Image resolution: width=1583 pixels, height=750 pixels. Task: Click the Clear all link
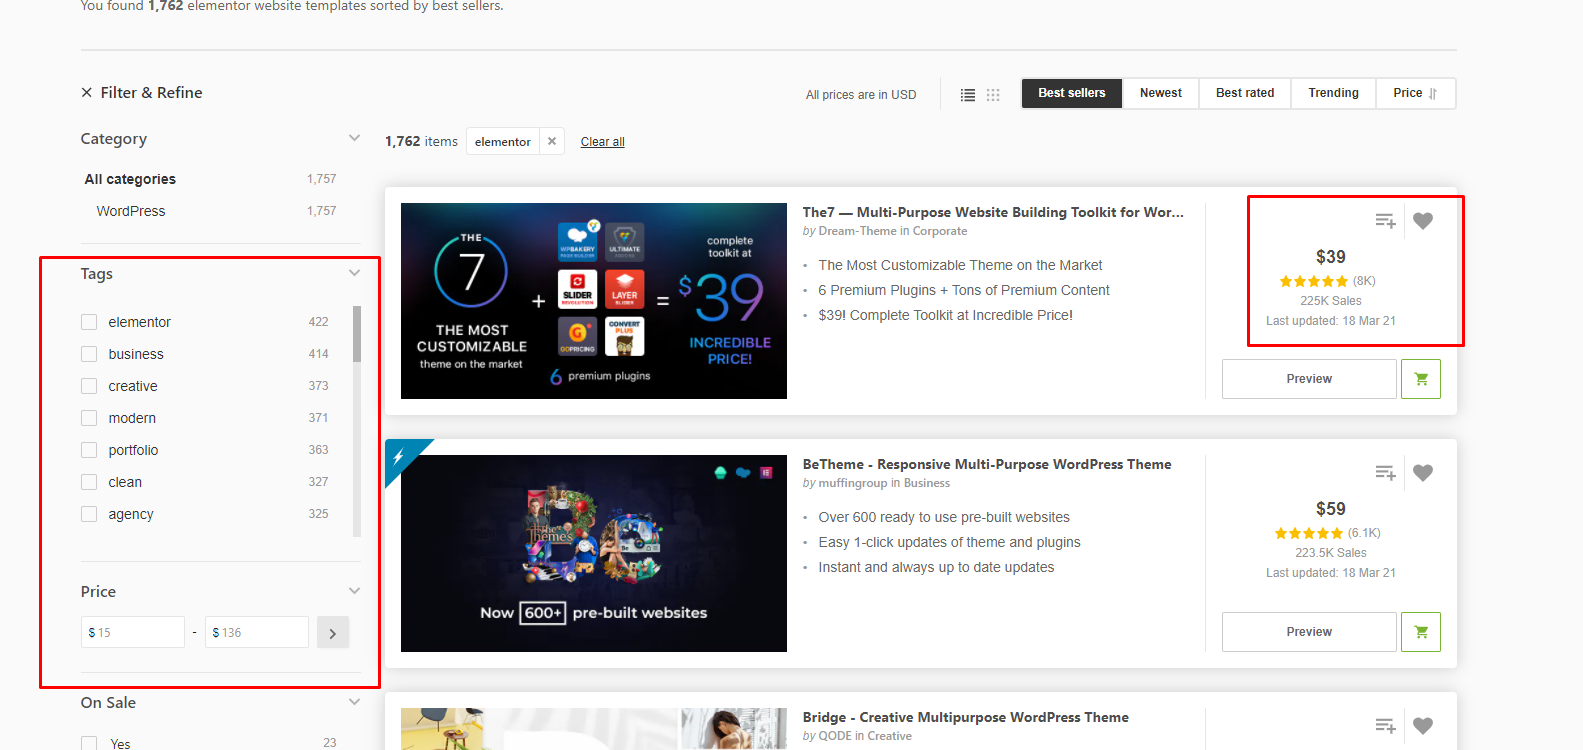coord(603,142)
